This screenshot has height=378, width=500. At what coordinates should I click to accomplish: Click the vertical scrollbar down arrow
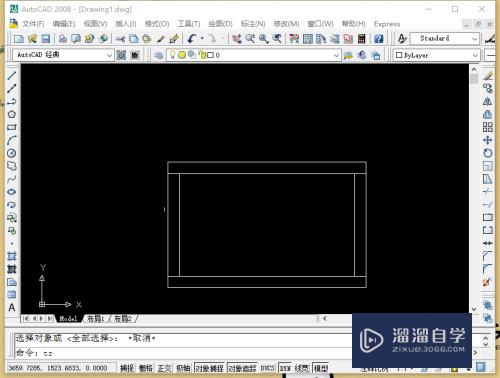tap(474, 309)
